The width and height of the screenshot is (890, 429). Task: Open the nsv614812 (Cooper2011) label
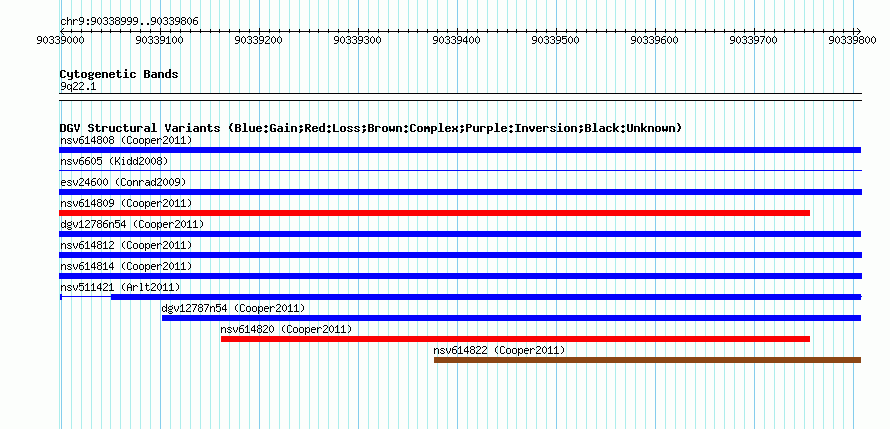[126, 245]
